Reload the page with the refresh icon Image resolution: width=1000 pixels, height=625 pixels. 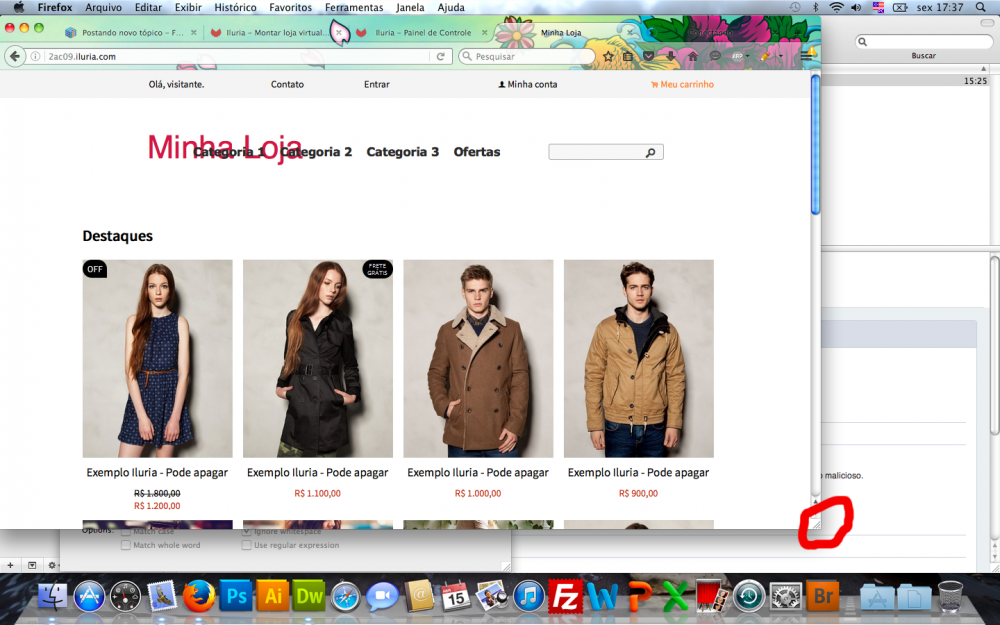coord(440,57)
